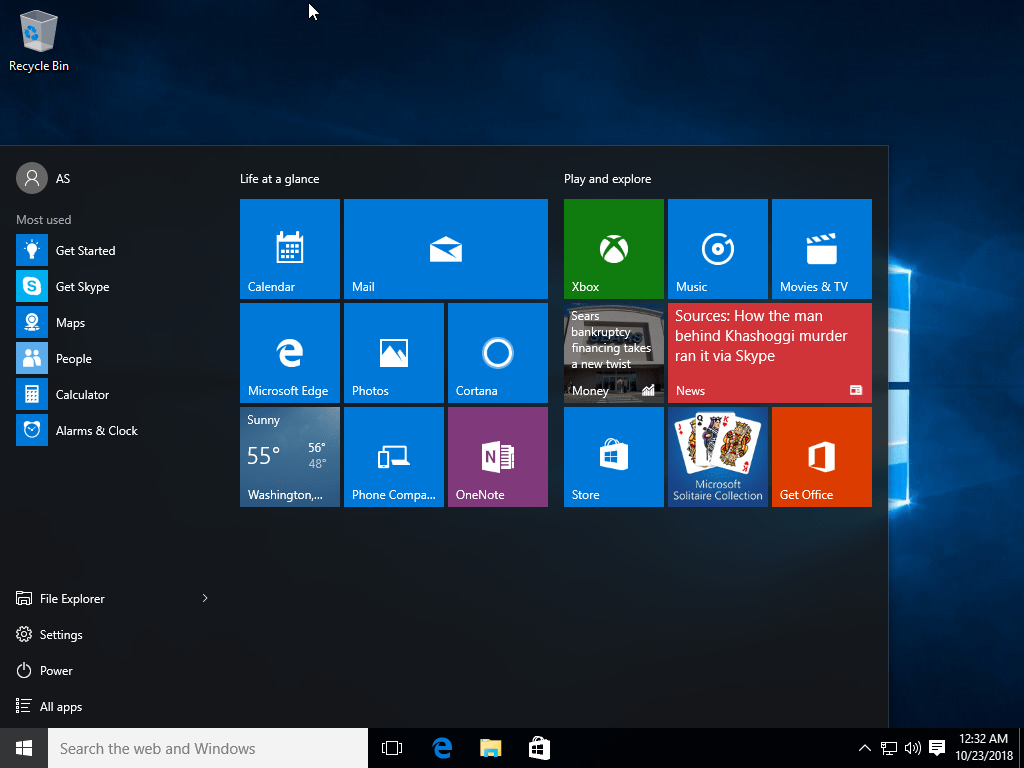Open Calculator from Most used list
The image size is (1024, 768).
pos(111,394)
